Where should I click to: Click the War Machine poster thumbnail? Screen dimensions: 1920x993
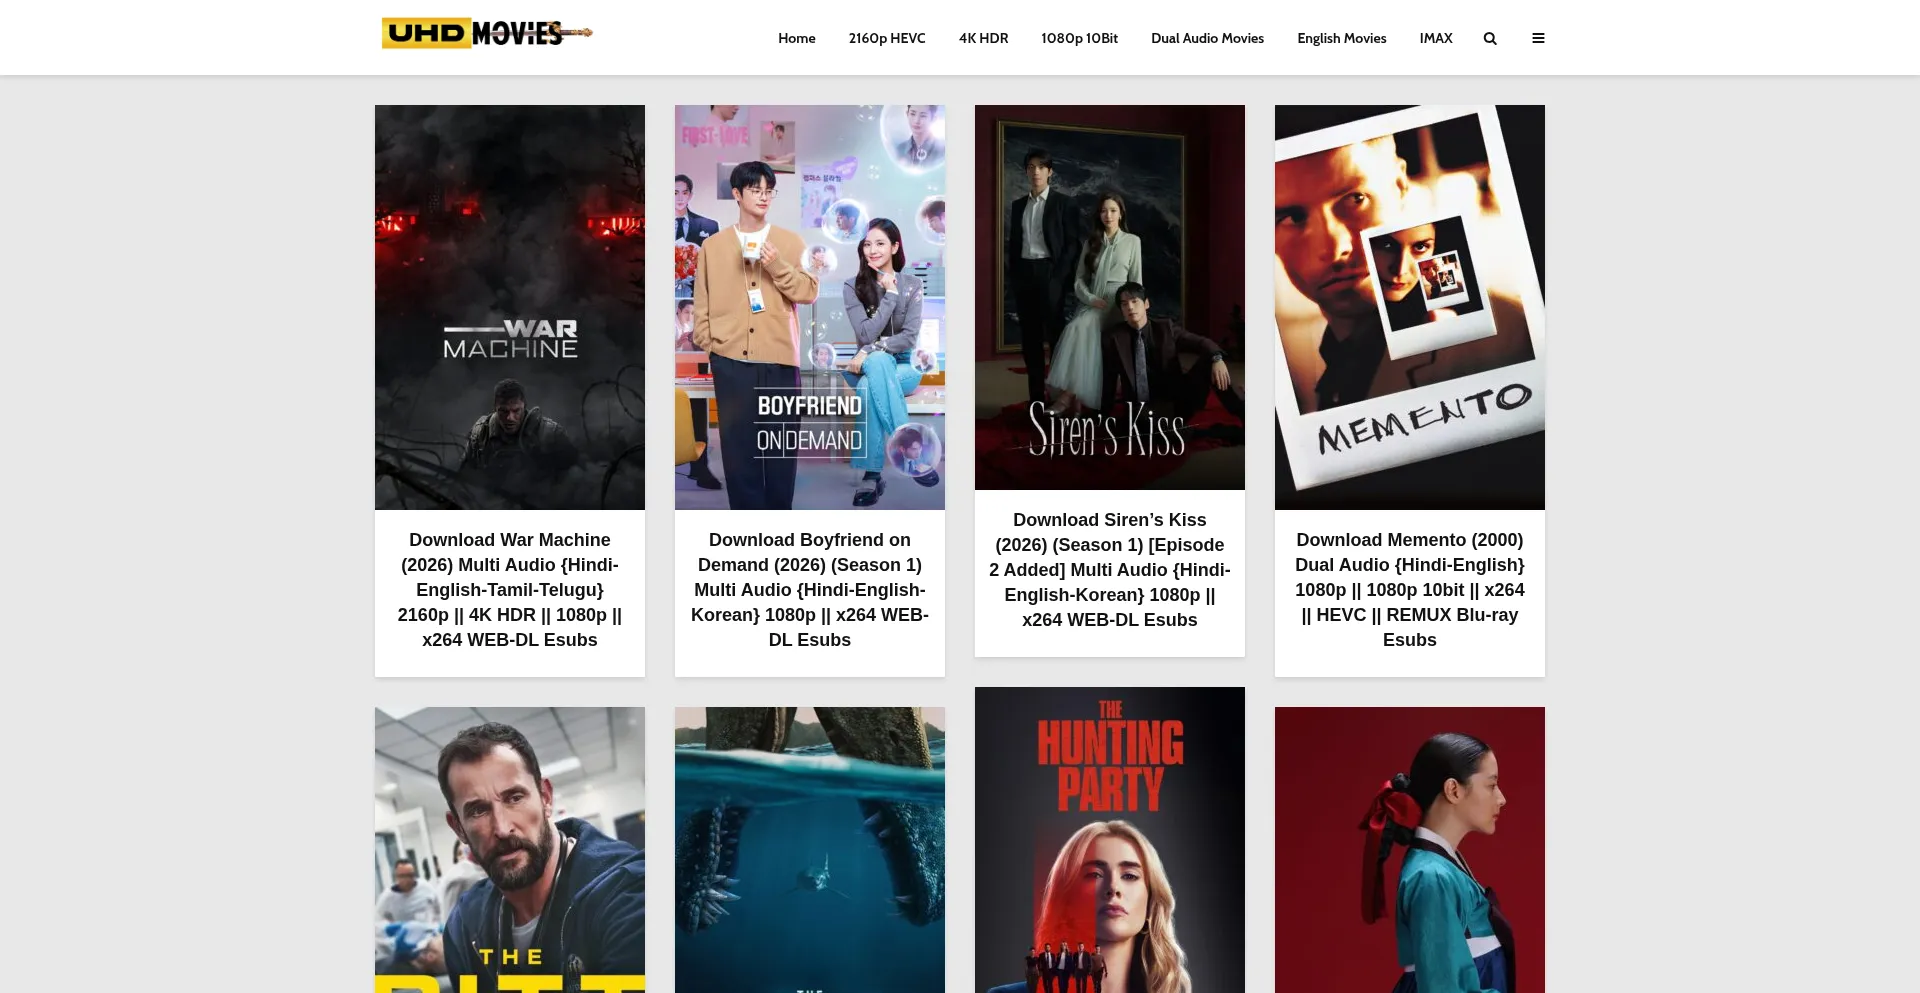(x=510, y=307)
